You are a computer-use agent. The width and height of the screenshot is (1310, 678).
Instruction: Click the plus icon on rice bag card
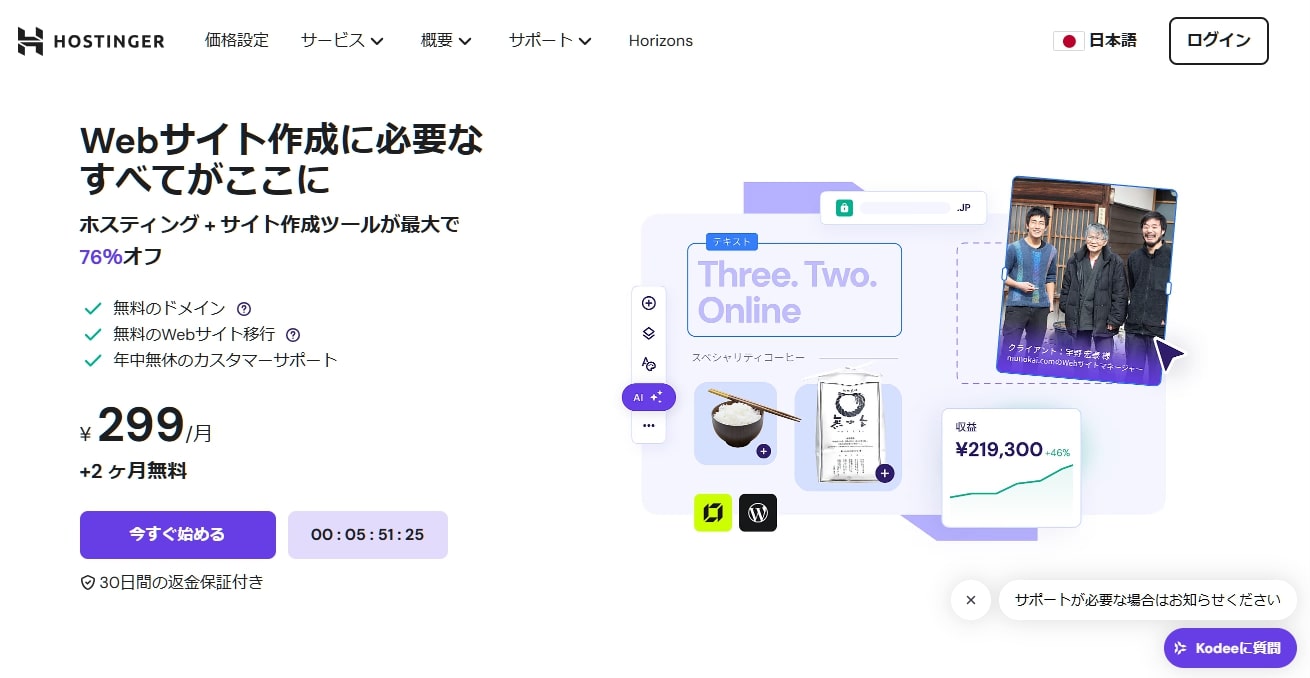click(x=884, y=473)
